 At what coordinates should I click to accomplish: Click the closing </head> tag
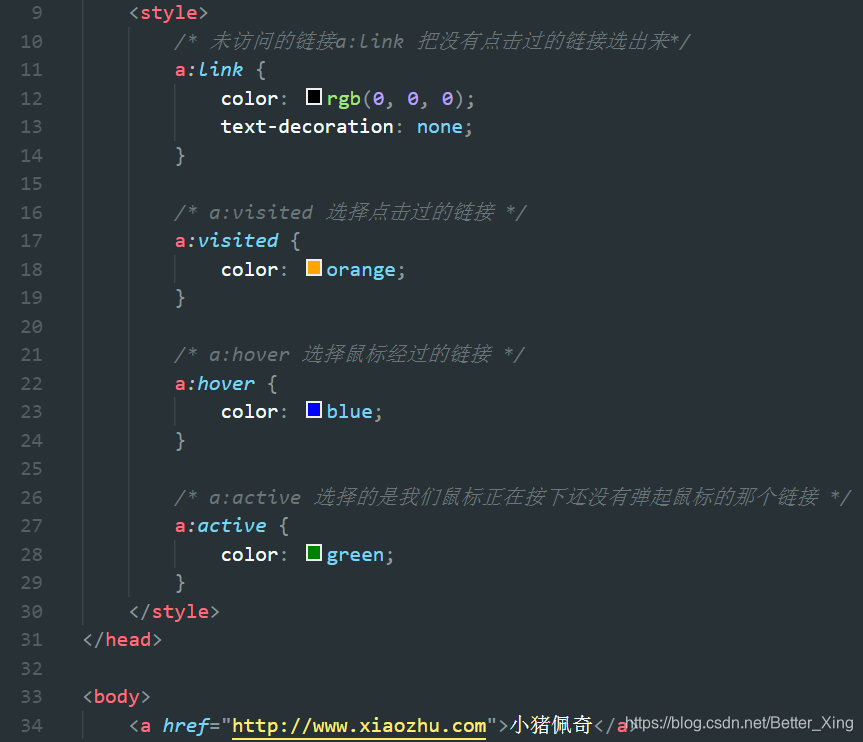[x=122, y=640]
